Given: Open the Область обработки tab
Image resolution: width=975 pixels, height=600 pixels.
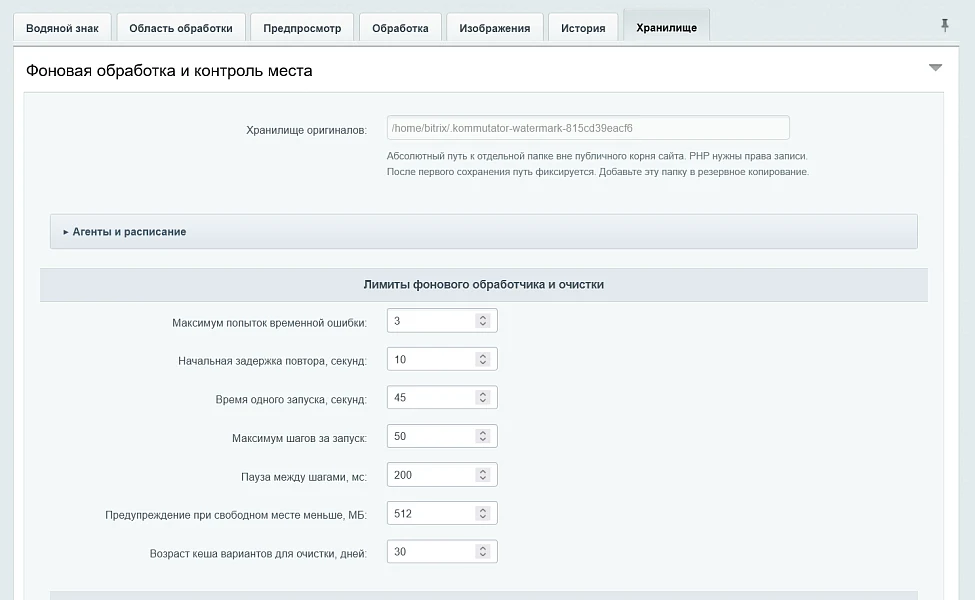Looking at the screenshot, I should click(181, 27).
